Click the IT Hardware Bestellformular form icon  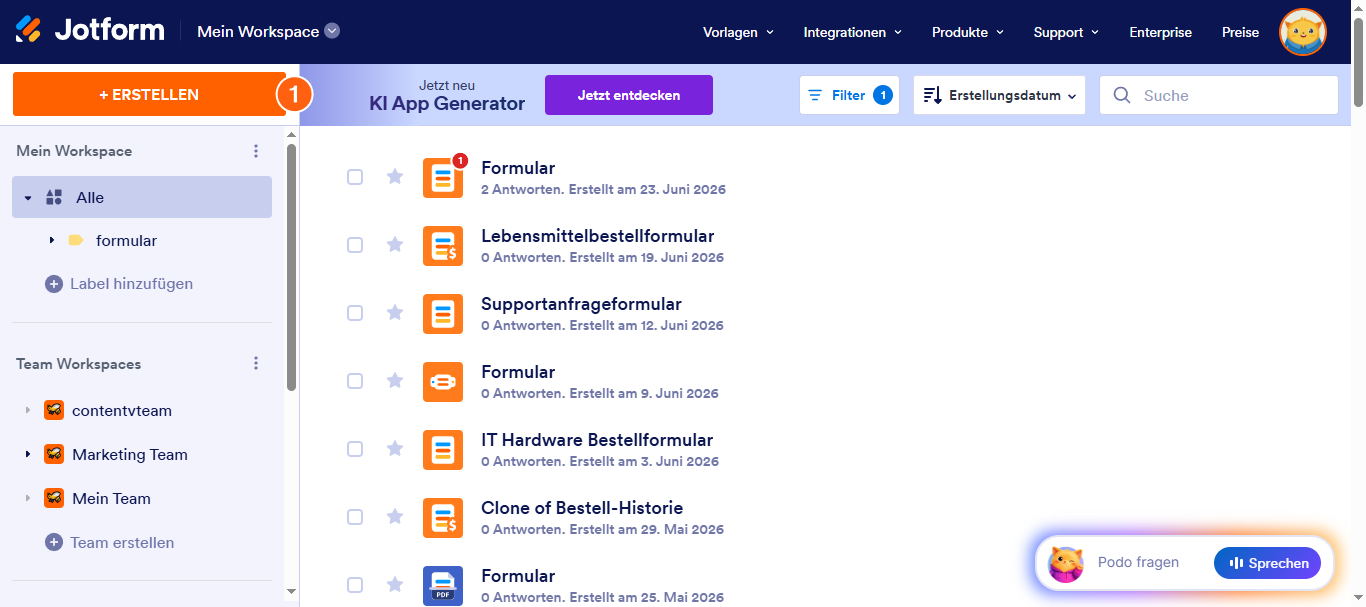pyautogui.click(x=443, y=450)
